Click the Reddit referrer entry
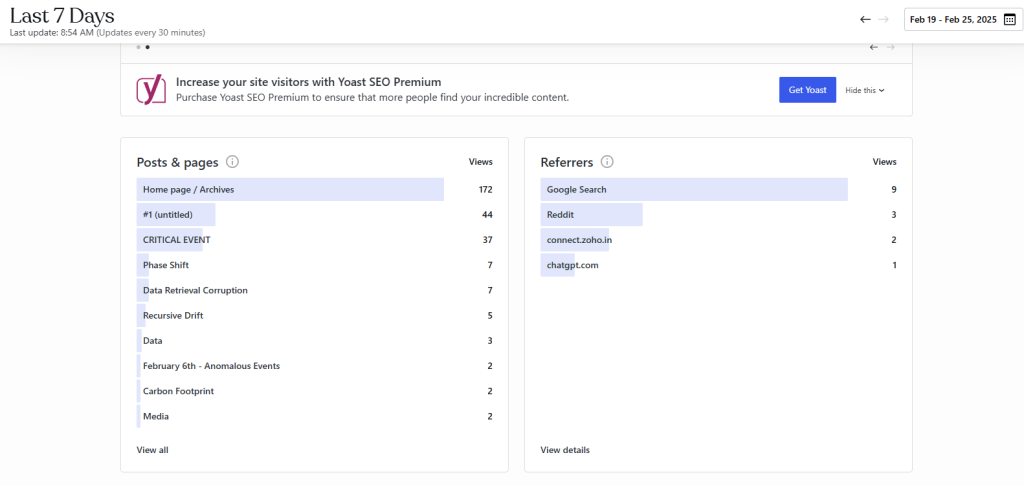Viewport: 1024px width, 486px height. point(560,215)
